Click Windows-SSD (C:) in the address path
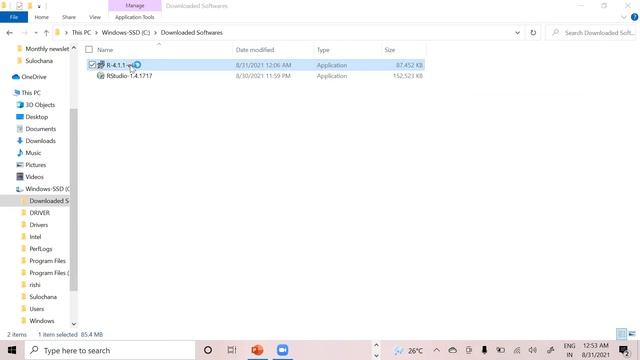The image size is (640, 360). tap(126, 33)
